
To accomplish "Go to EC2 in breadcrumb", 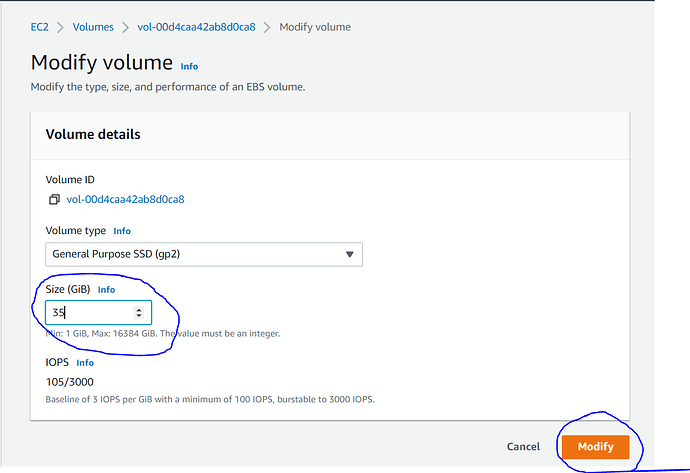I will (39, 27).
